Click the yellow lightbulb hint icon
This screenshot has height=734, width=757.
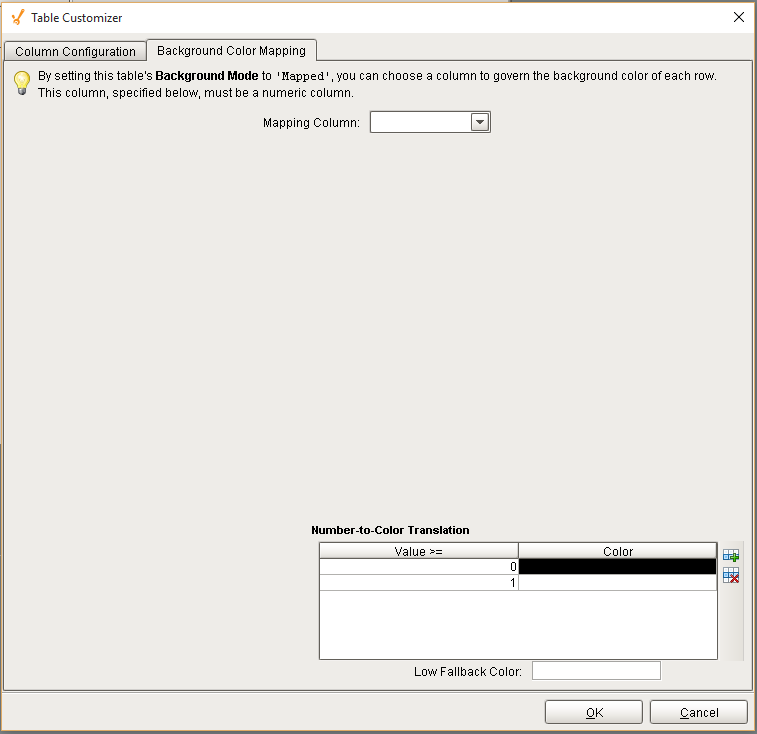click(x=21, y=83)
